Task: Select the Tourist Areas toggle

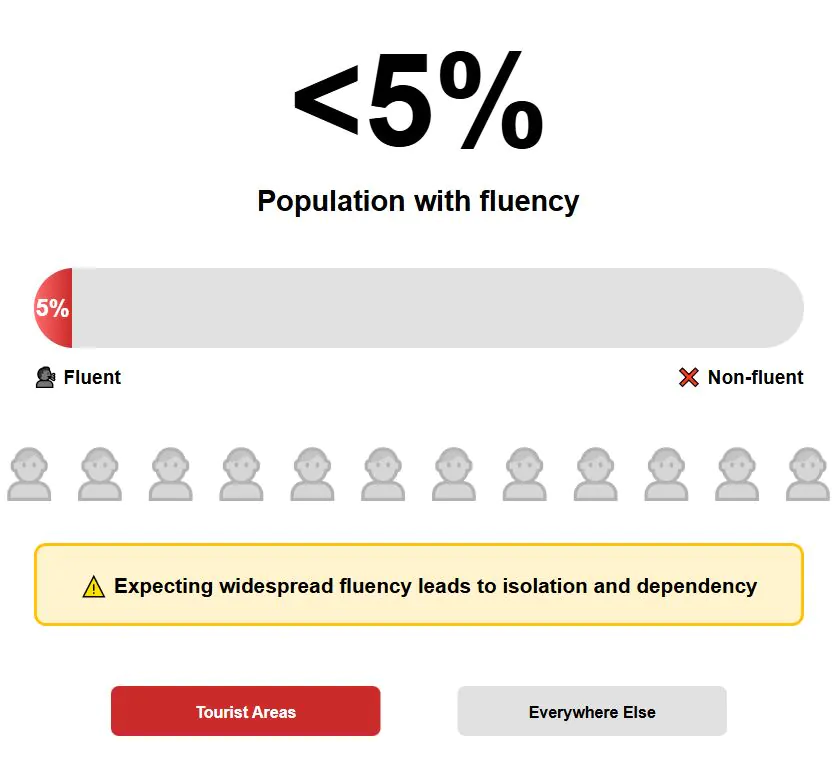Action: pos(245,711)
